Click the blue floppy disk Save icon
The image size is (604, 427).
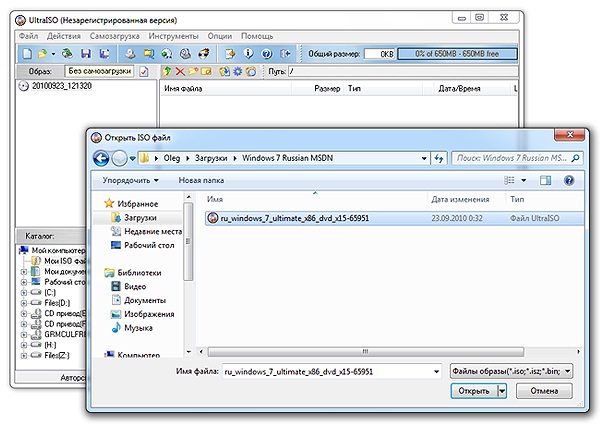[86, 54]
